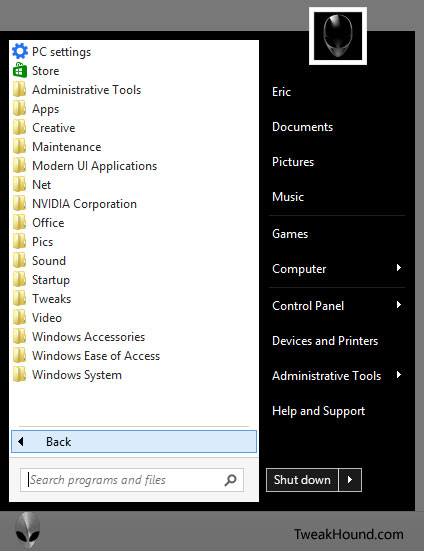The width and height of the screenshot is (424, 551).
Task: Select the Windows Accessories label
Action: 88,337
